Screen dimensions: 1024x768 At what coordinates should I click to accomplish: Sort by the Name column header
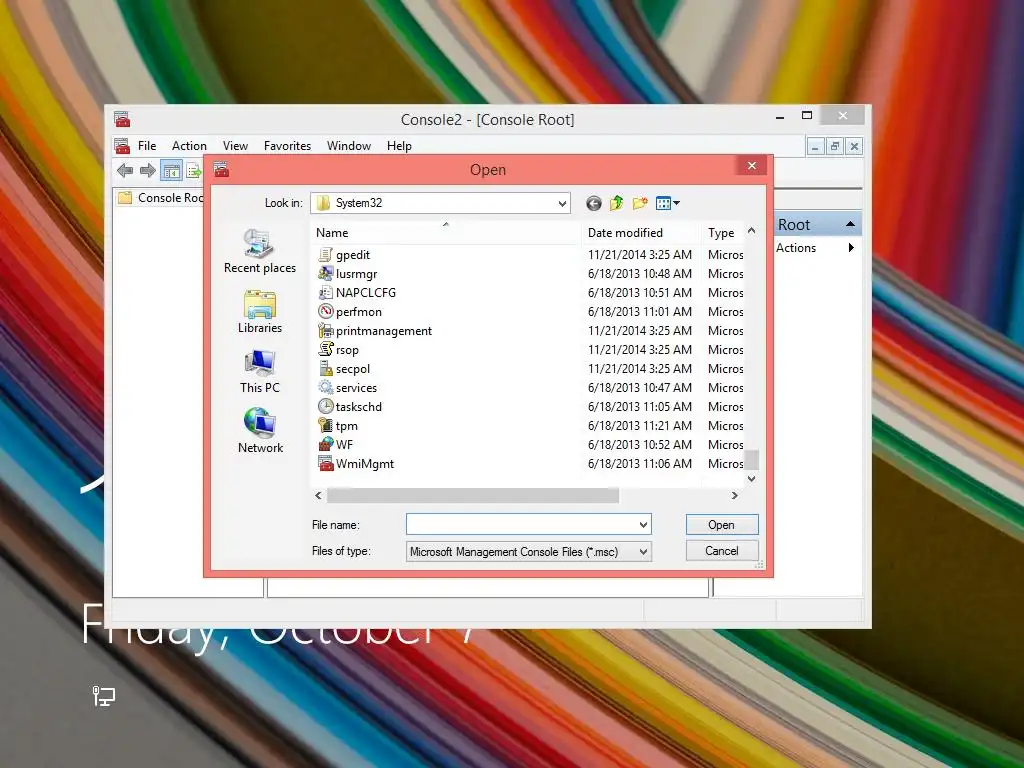(445, 232)
